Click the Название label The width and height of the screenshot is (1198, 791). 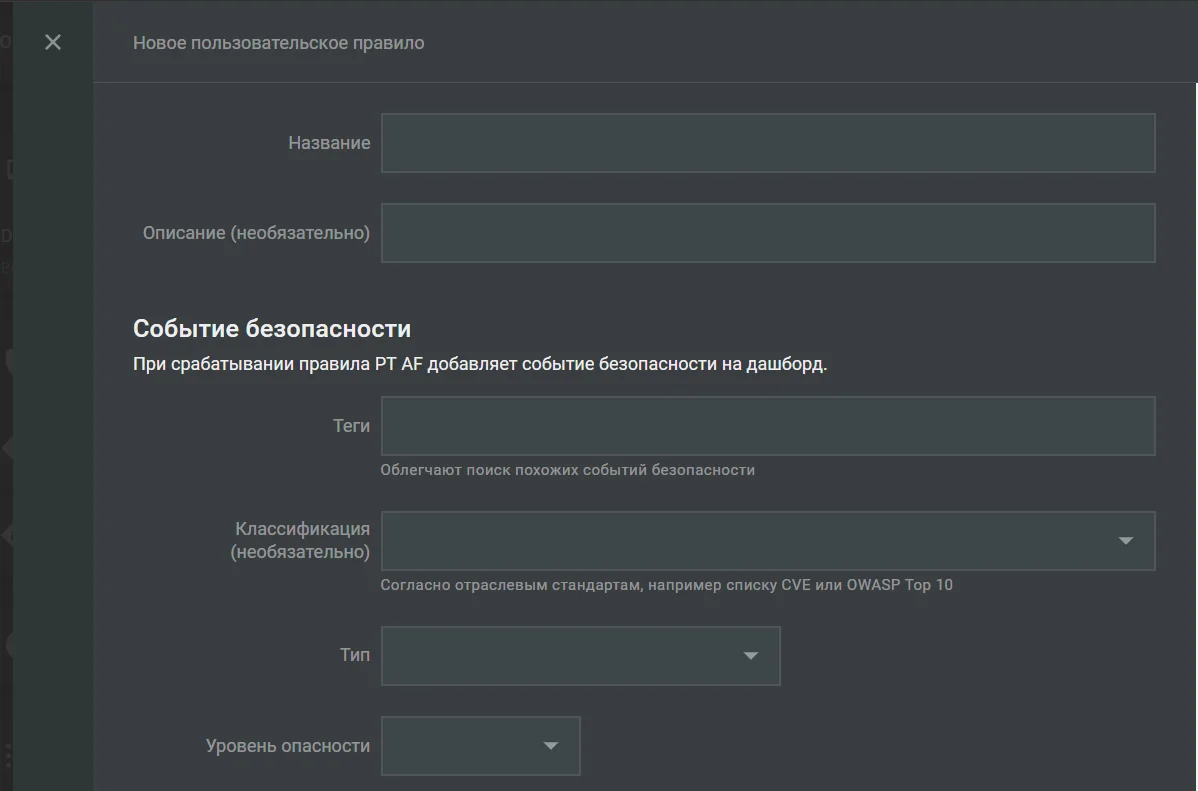tap(329, 143)
